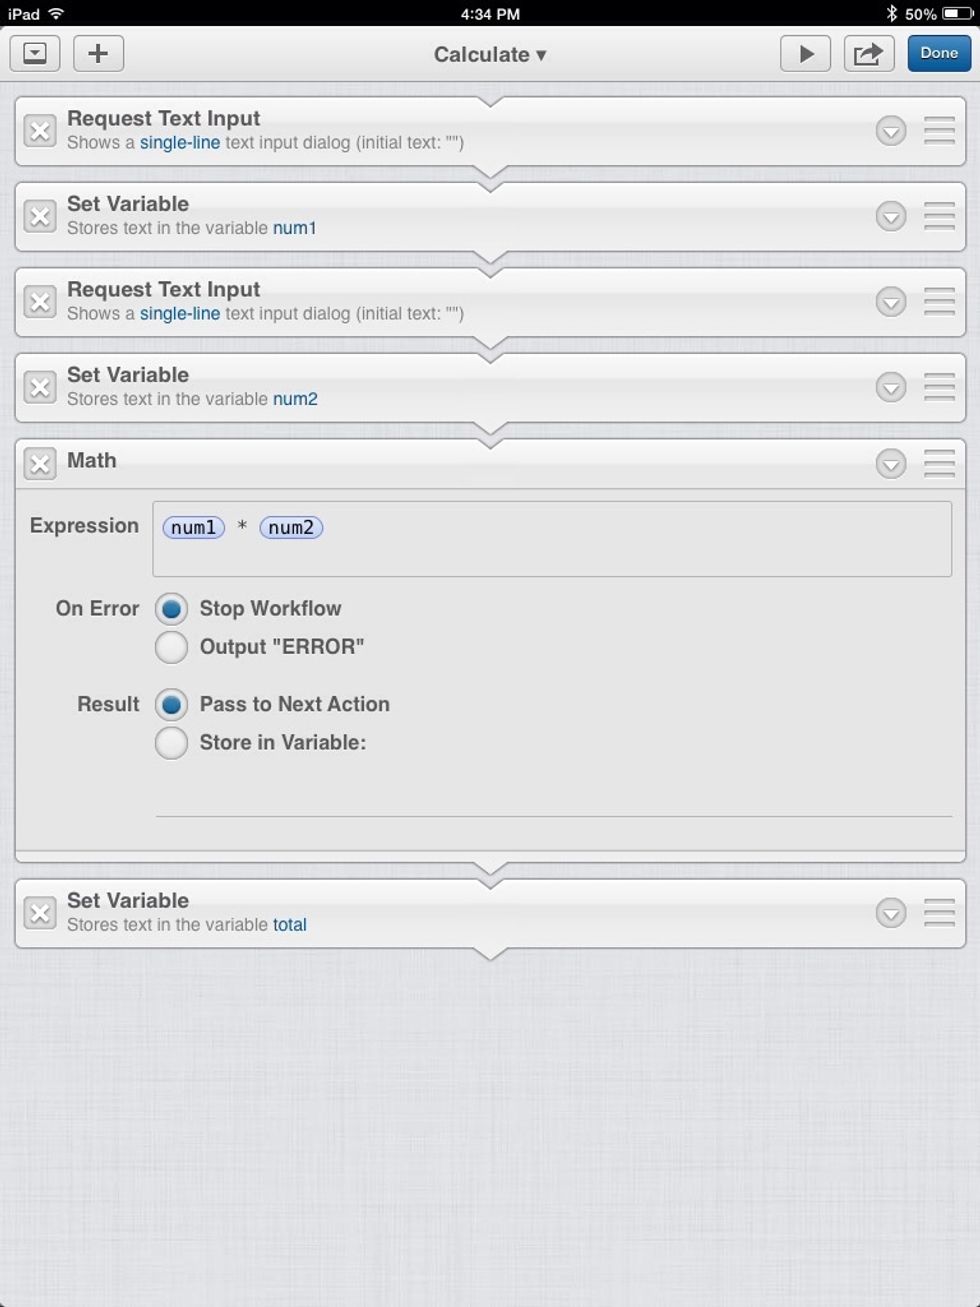Choose Store in Variable result option
This screenshot has height=1307, width=980.
point(171,743)
